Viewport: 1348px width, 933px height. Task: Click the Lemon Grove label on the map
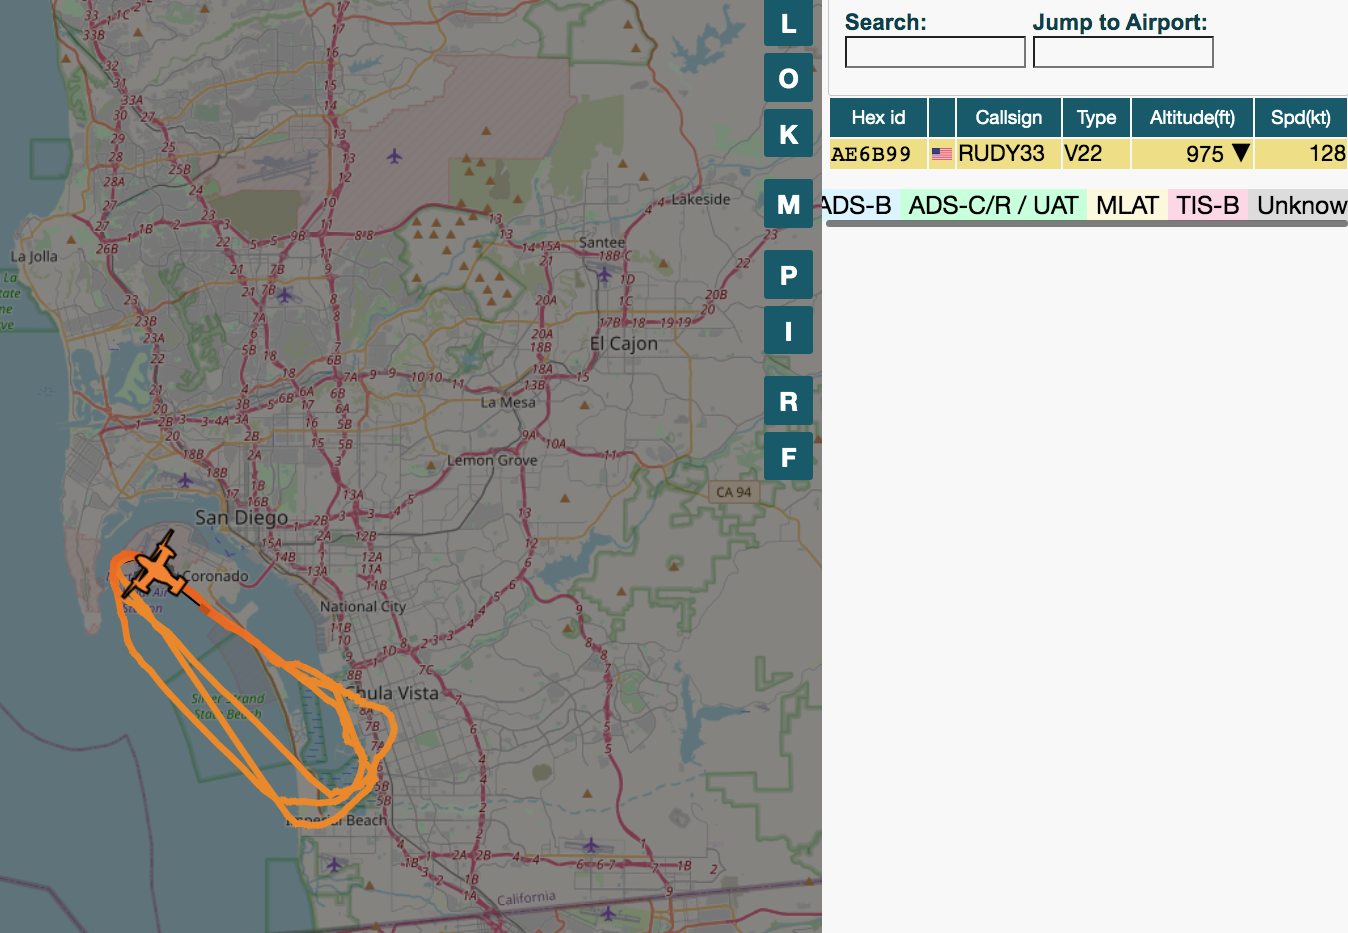[492, 461]
